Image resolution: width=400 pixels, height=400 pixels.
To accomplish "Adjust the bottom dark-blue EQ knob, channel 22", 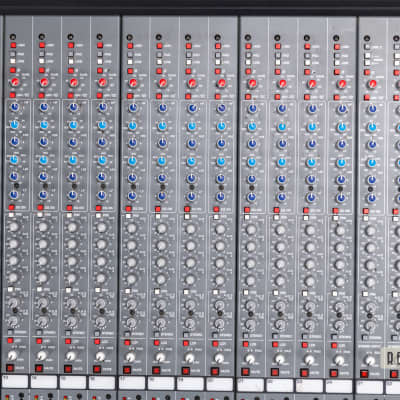I will tap(281, 198).
